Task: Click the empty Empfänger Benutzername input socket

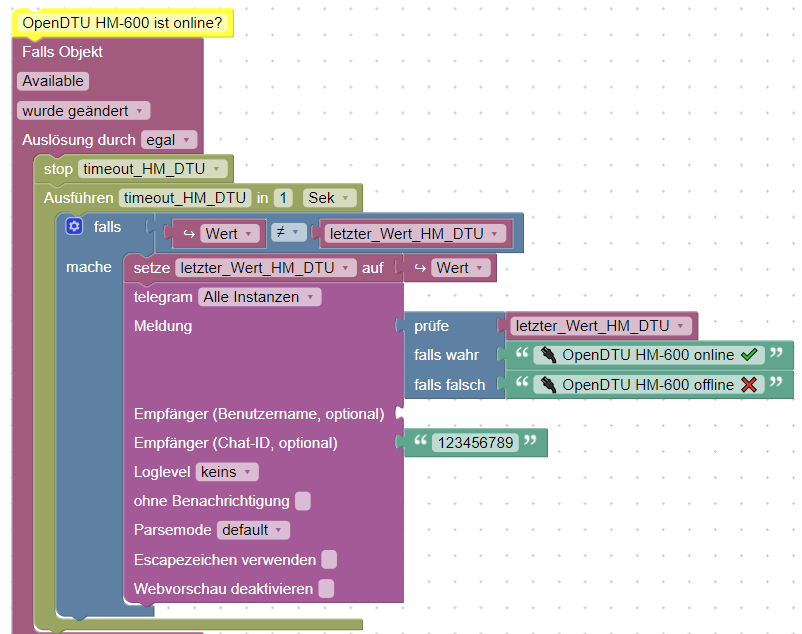Action: [x=400, y=414]
